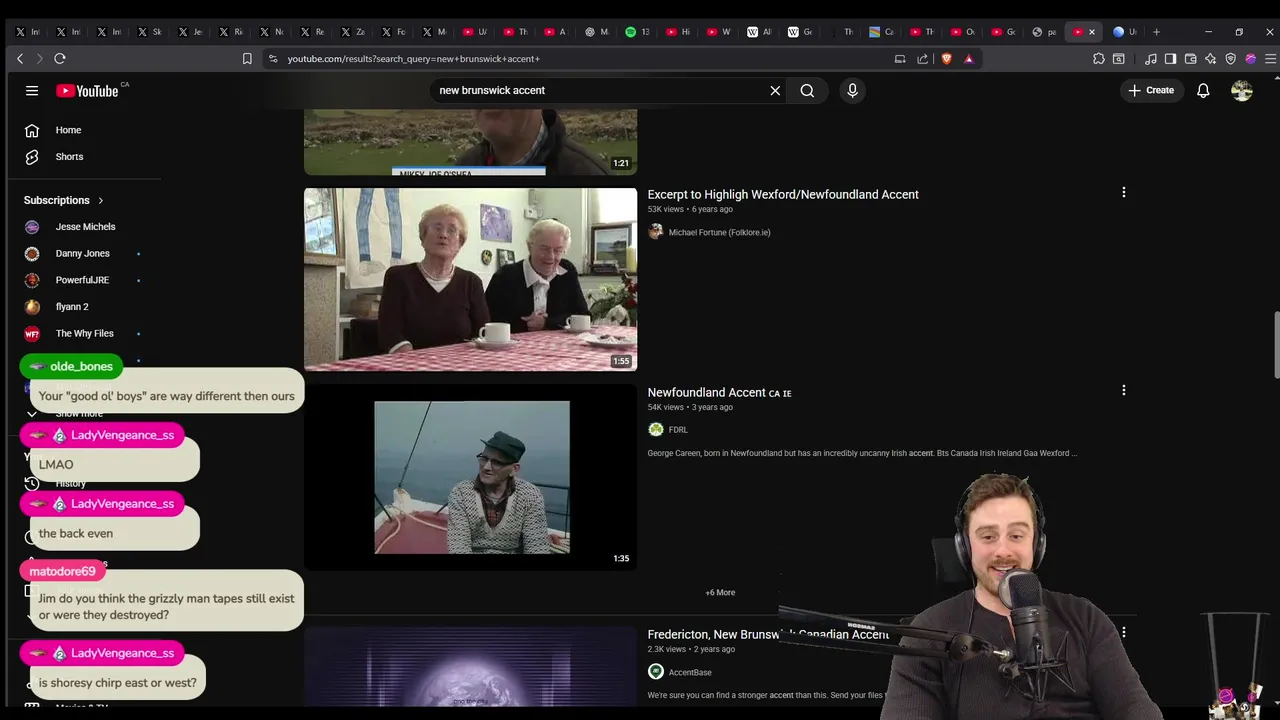Image resolution: width=1280 pixels, height=720 pixels.
Task: Click the '53K views' text under Wexford video
Action: [x=665, y=209]
